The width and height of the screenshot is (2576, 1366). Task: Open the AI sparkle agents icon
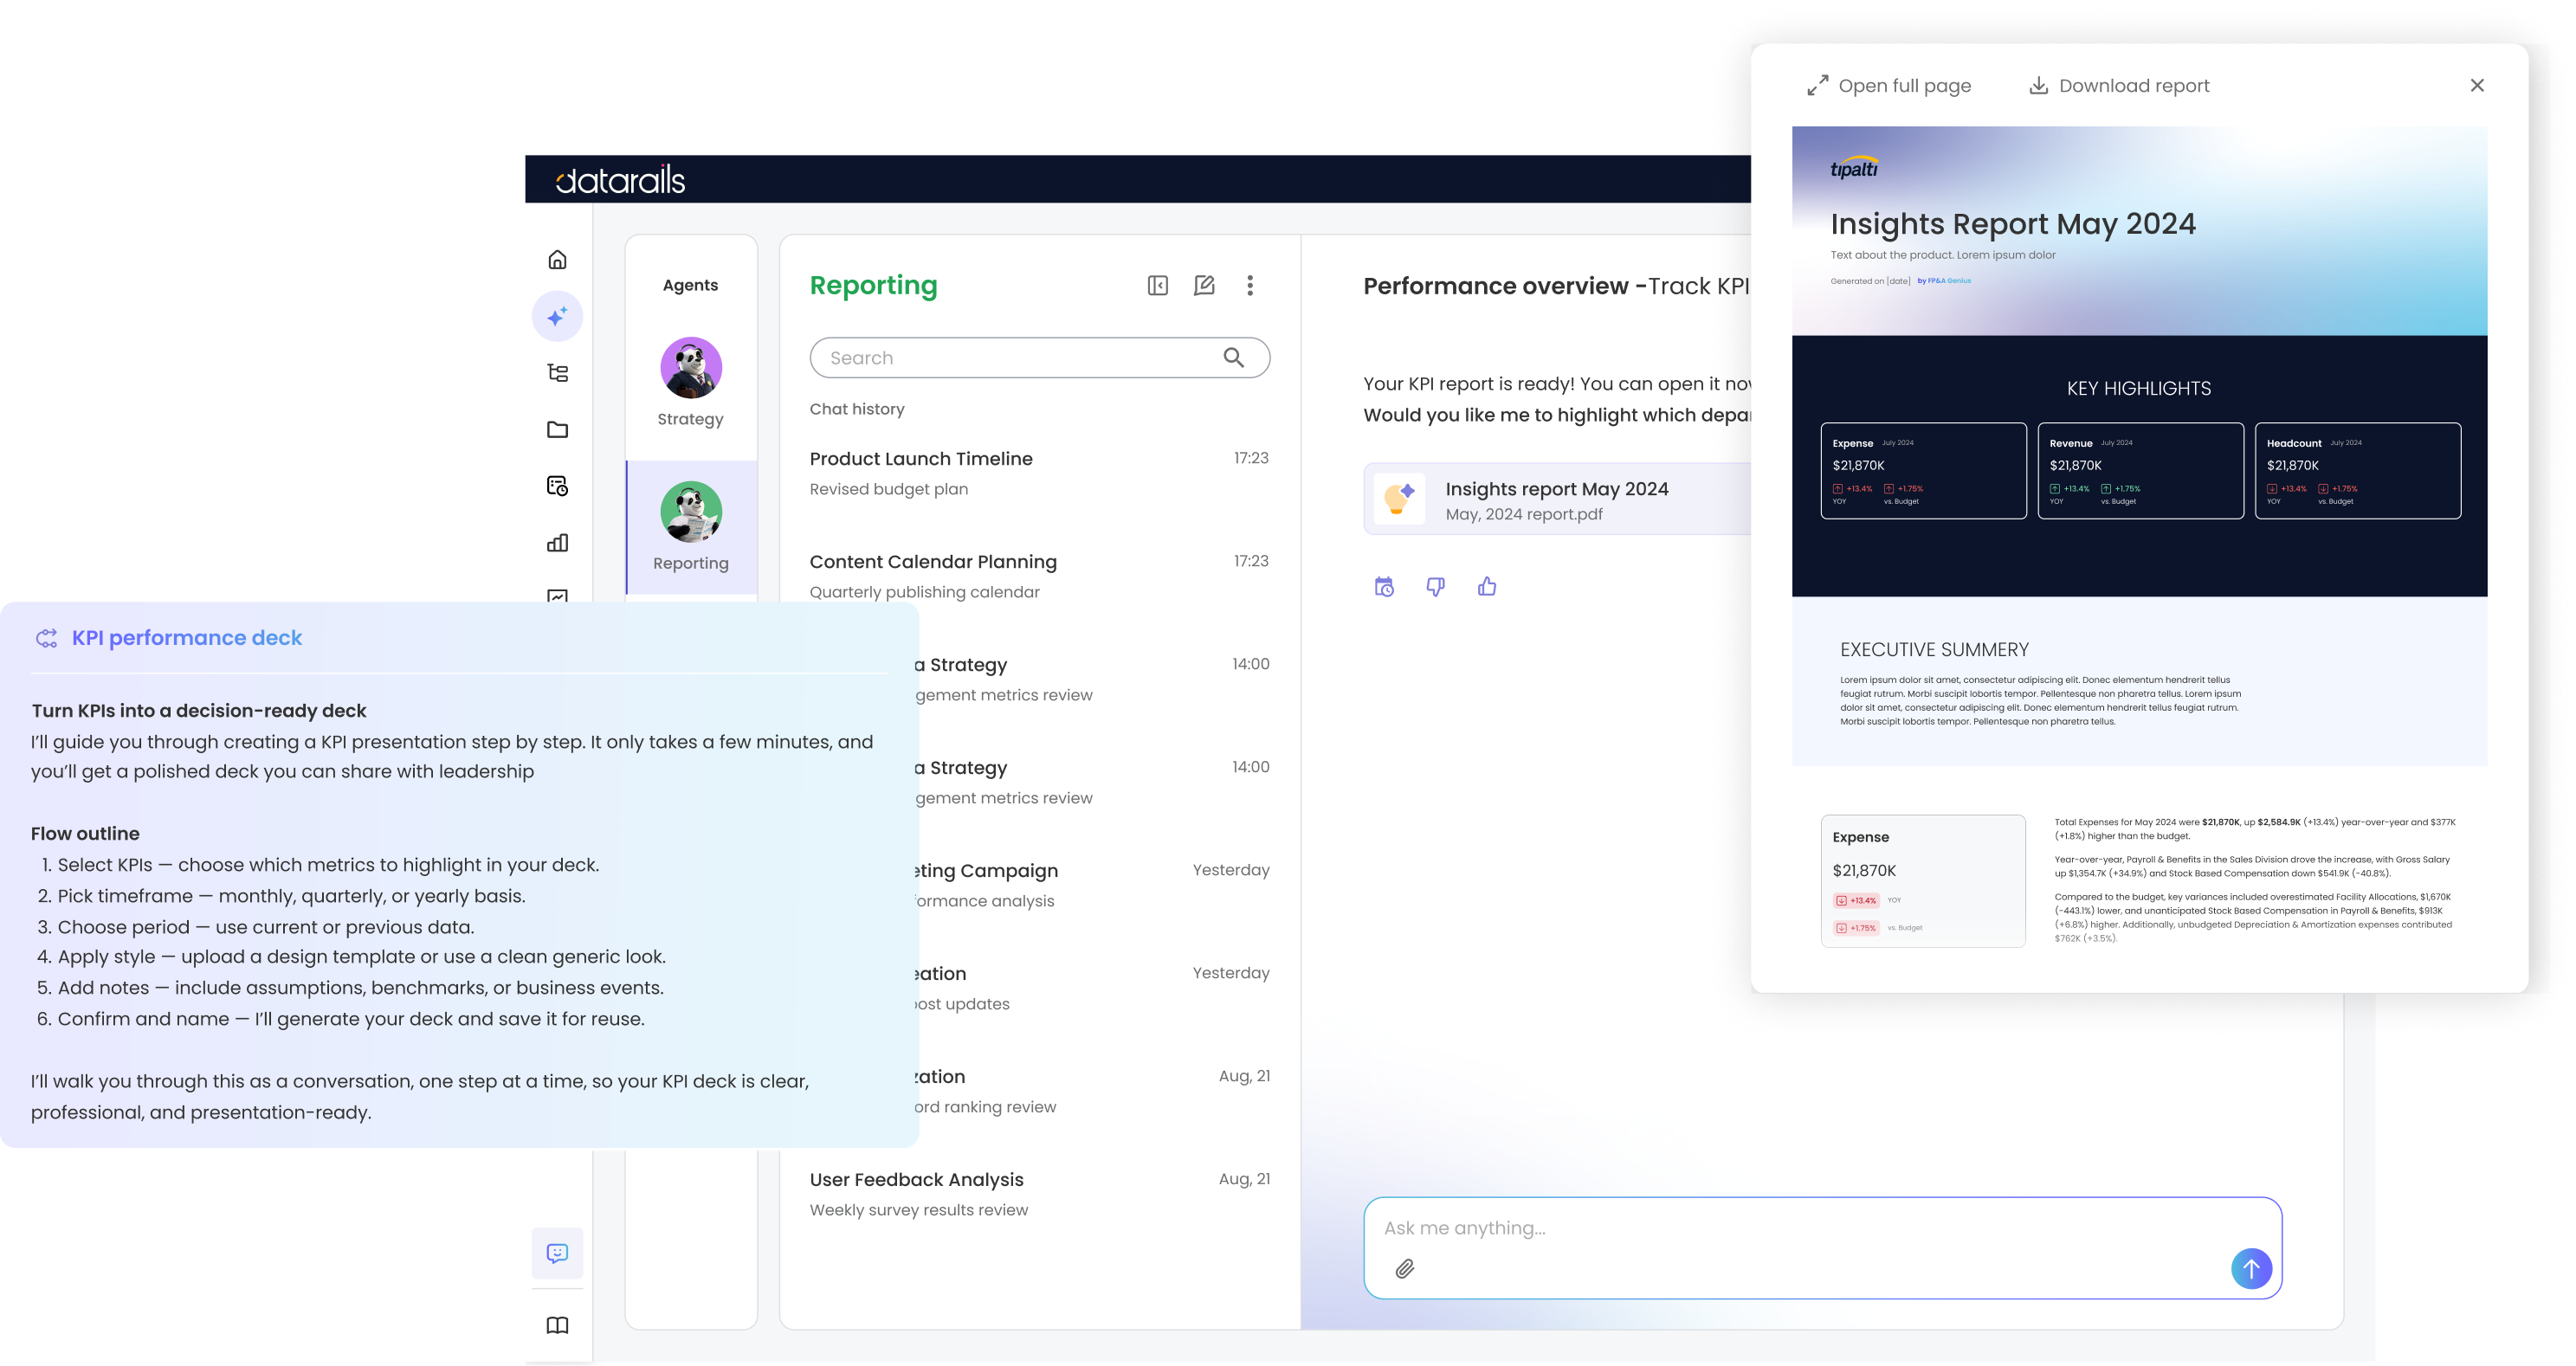[x=557, y=316]
